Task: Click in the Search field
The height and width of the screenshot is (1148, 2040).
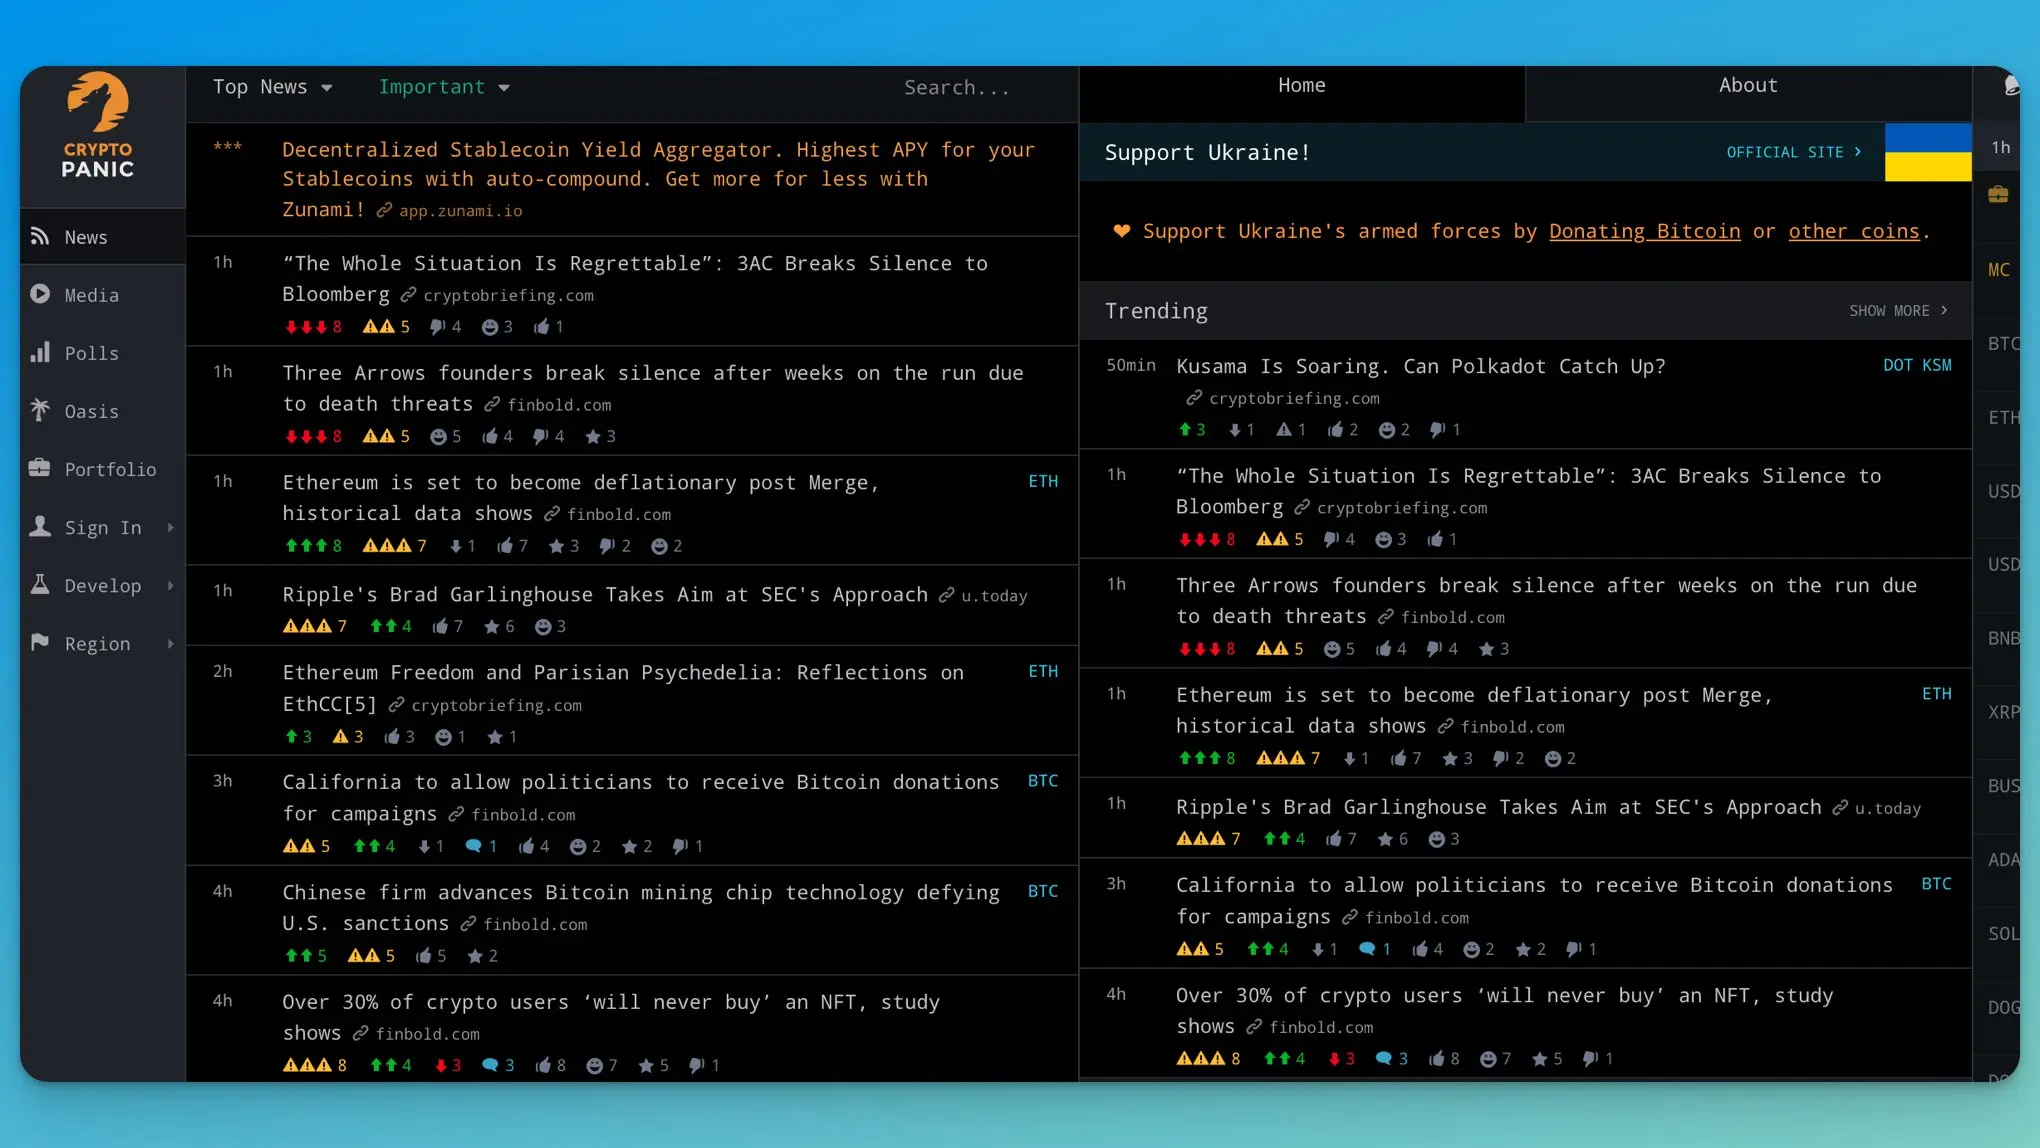Action: (957, 87)
